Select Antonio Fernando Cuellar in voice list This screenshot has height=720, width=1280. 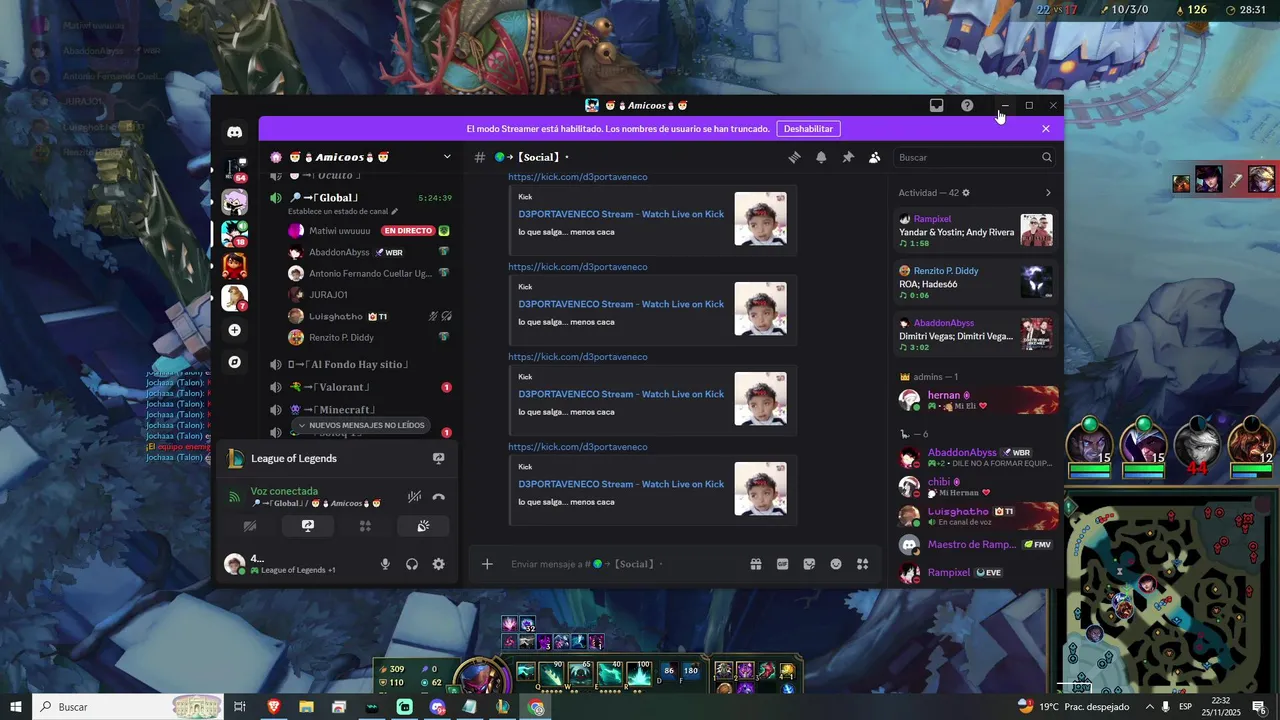pos(370,273)
